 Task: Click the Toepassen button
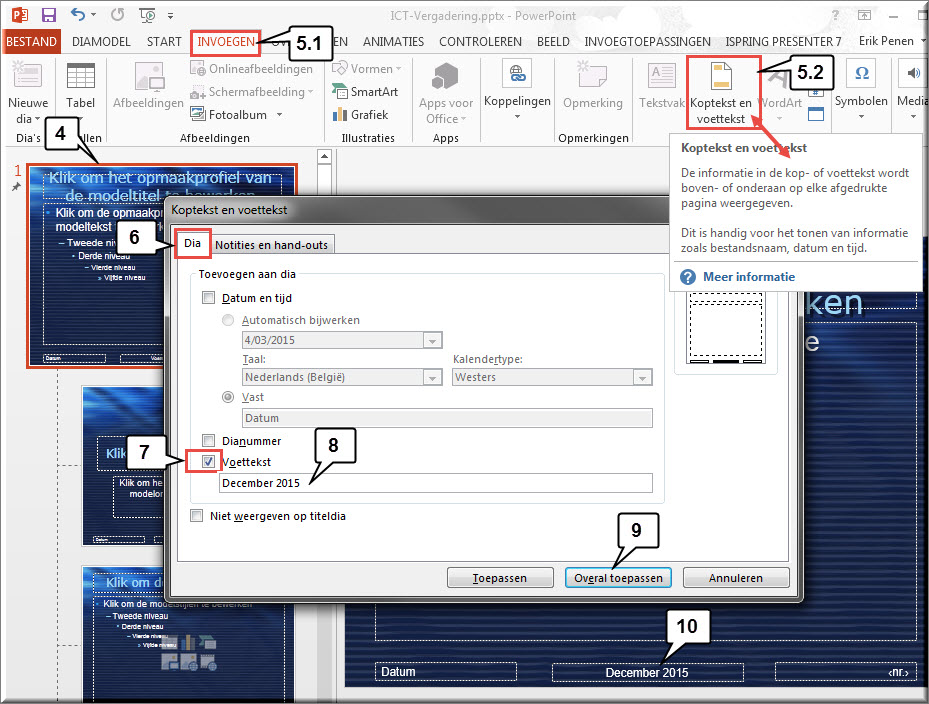500,578
